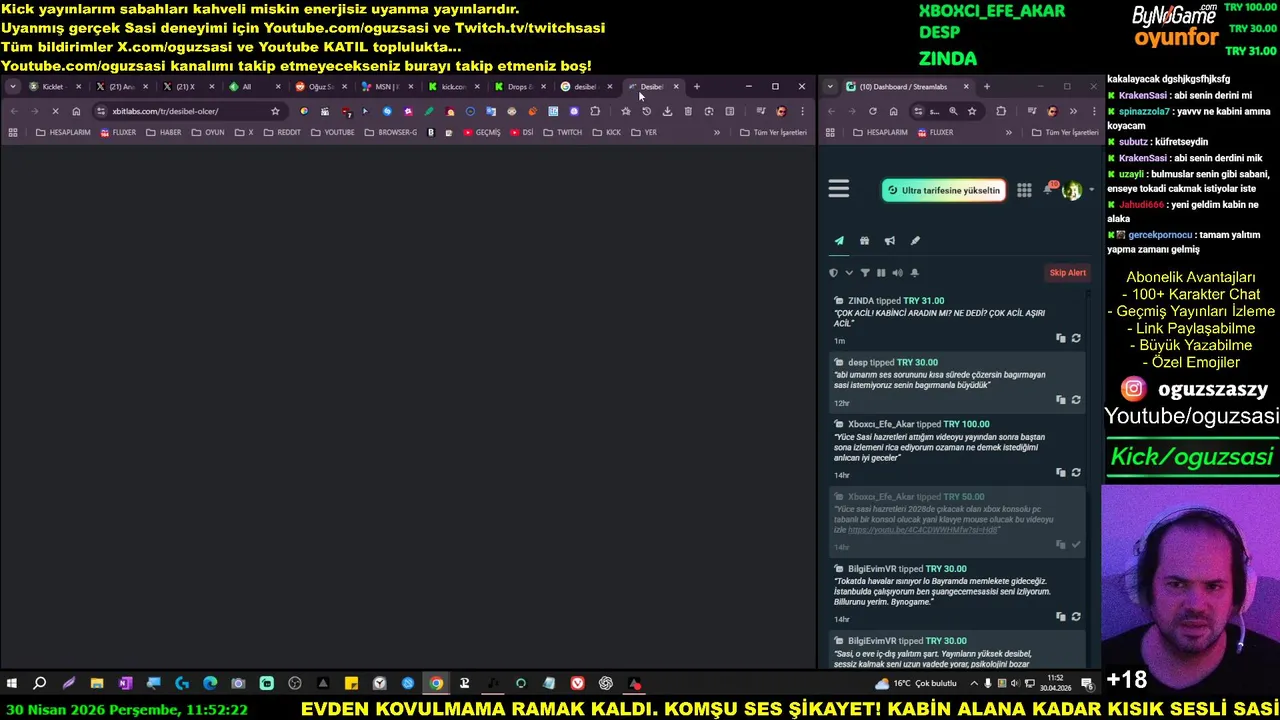The height and width of the screenshot is (720, 1280).
Task: Open HABER bookmark folder
Action: point(164,132)
